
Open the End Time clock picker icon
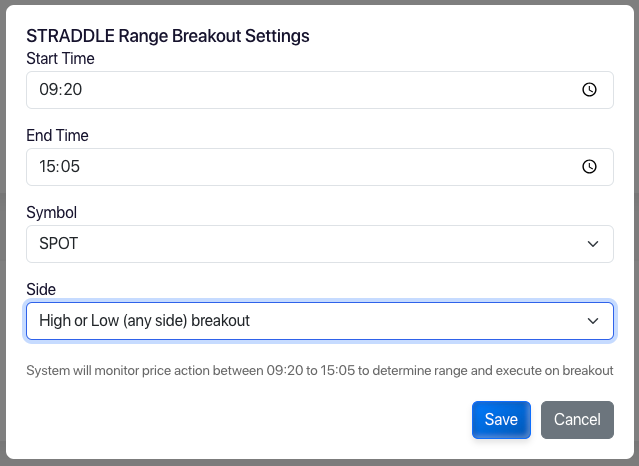pos(589,166)
